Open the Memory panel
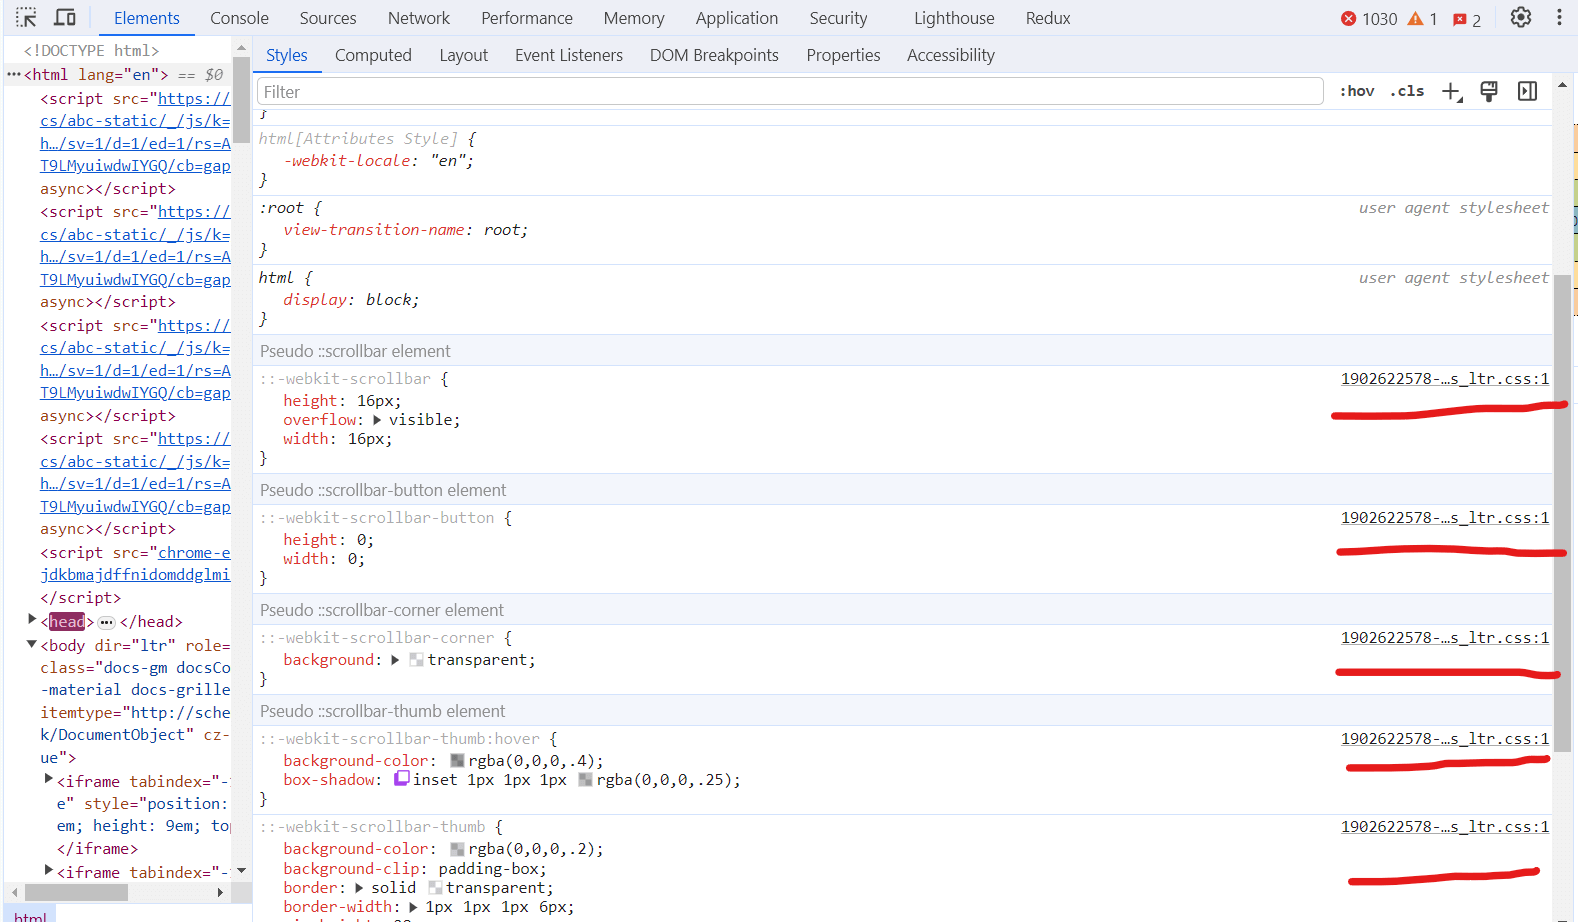Viewport: 1578px width, 922px height. pyautogui.click(x=634, y=18)
